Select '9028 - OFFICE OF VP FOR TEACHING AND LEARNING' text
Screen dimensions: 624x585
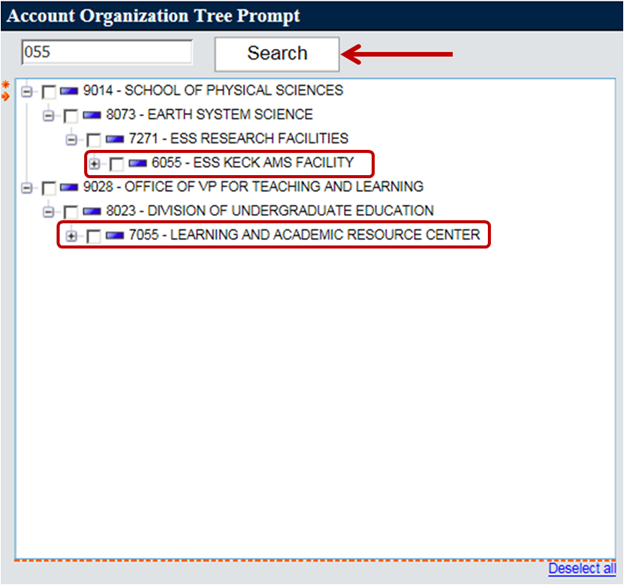(x=253, y=187)
